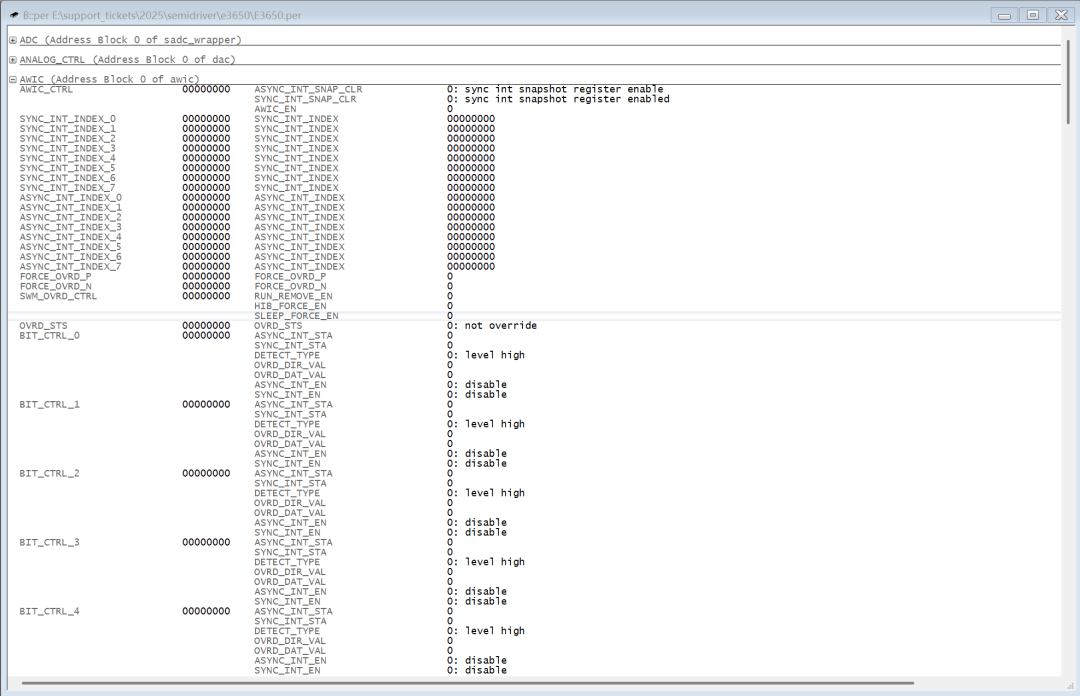Close the E3650.per peripheral window

pos(1060,15)
